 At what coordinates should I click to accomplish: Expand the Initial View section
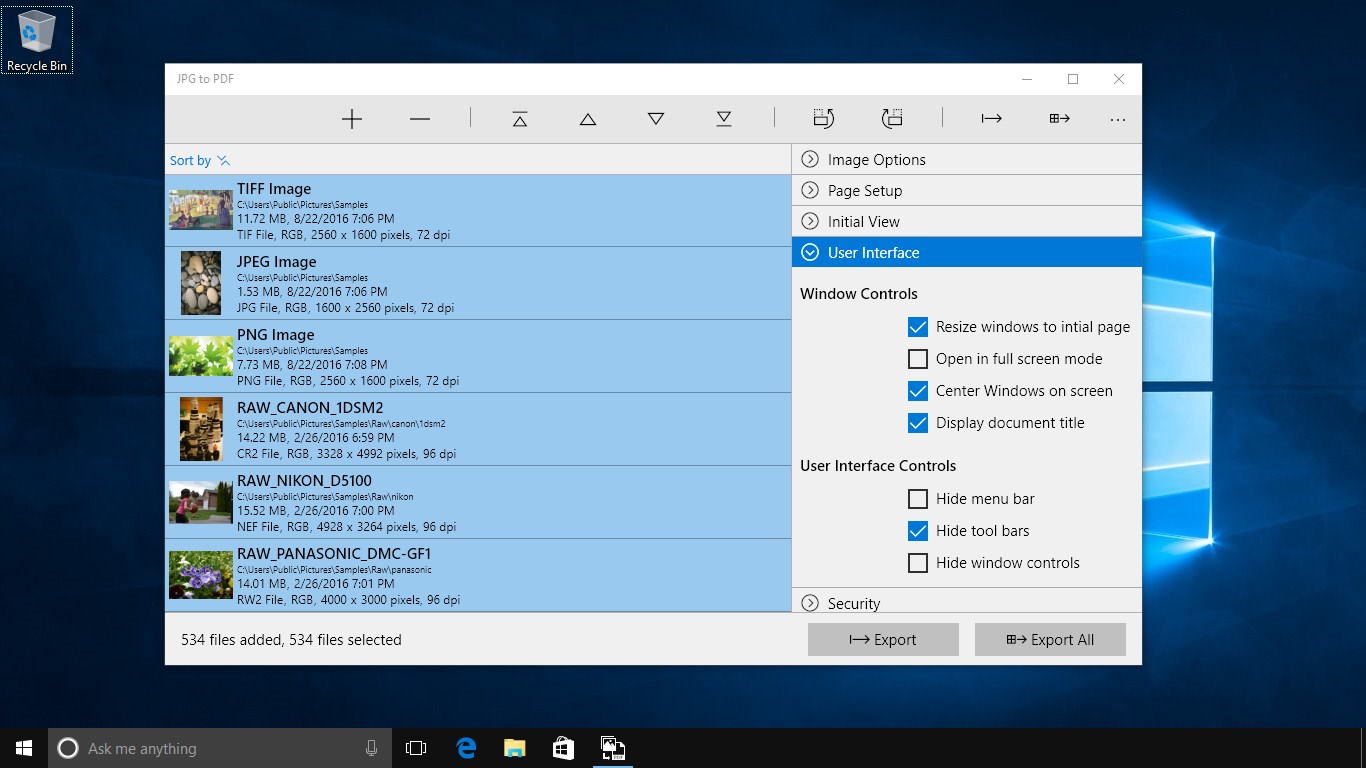point(967,222)
